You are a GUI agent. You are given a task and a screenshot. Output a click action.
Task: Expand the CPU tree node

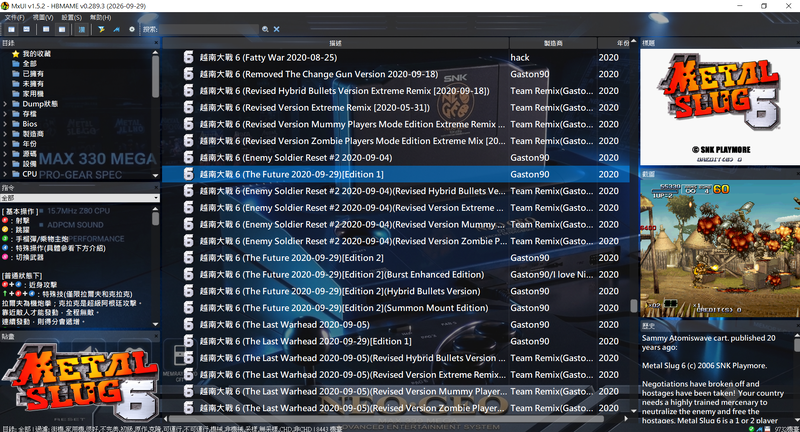point(5,174)
